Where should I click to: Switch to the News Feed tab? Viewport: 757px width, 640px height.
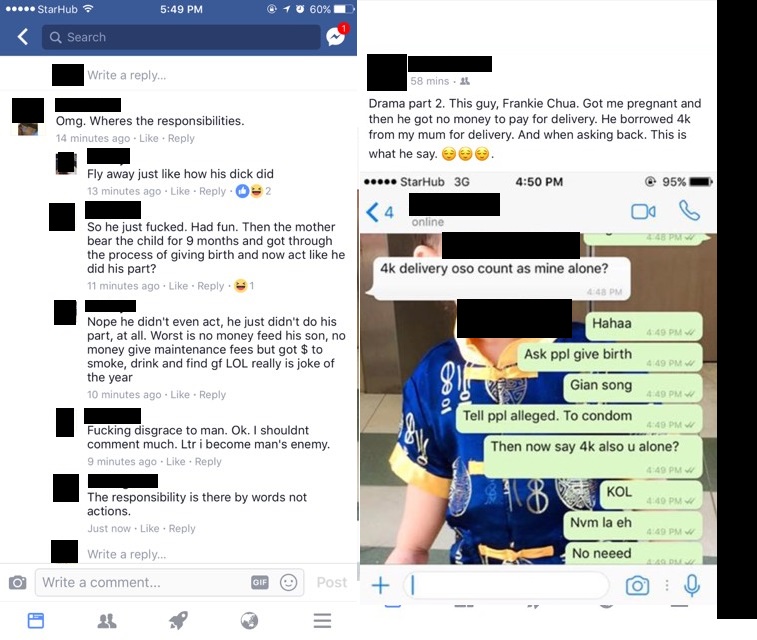click(x=36, y=620)
